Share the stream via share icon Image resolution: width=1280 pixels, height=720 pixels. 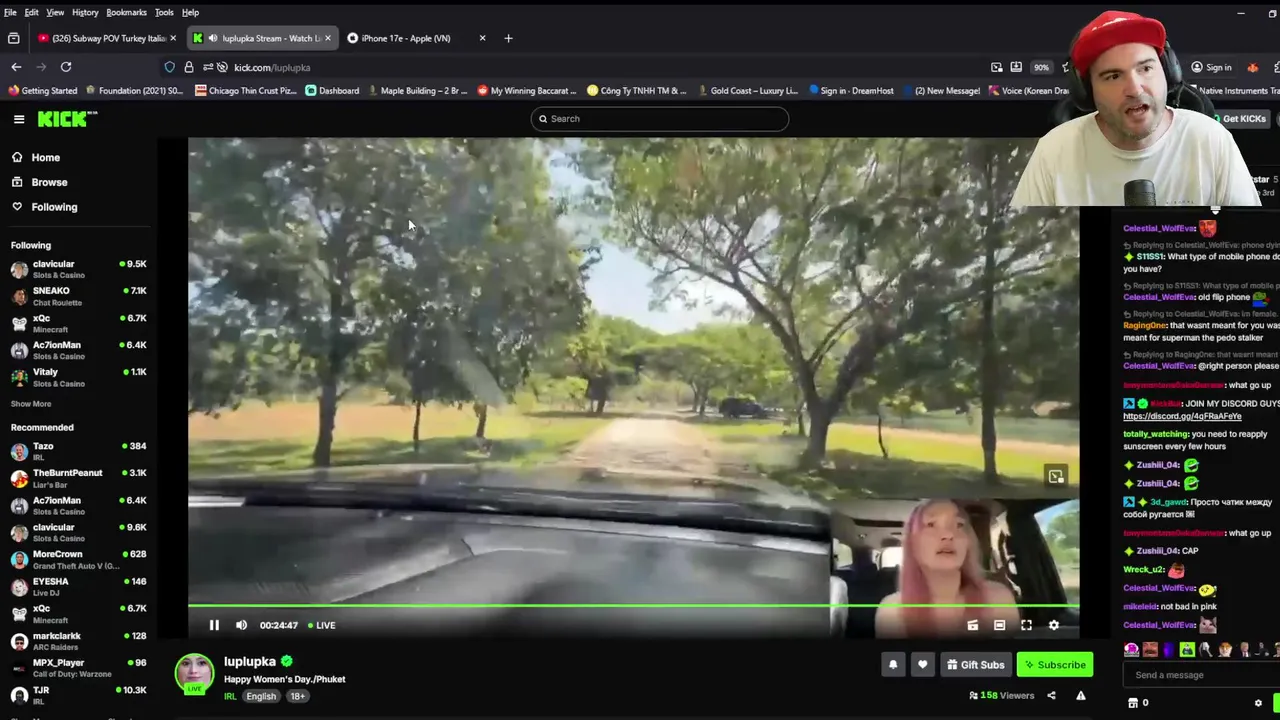(x=1051, y=695)
